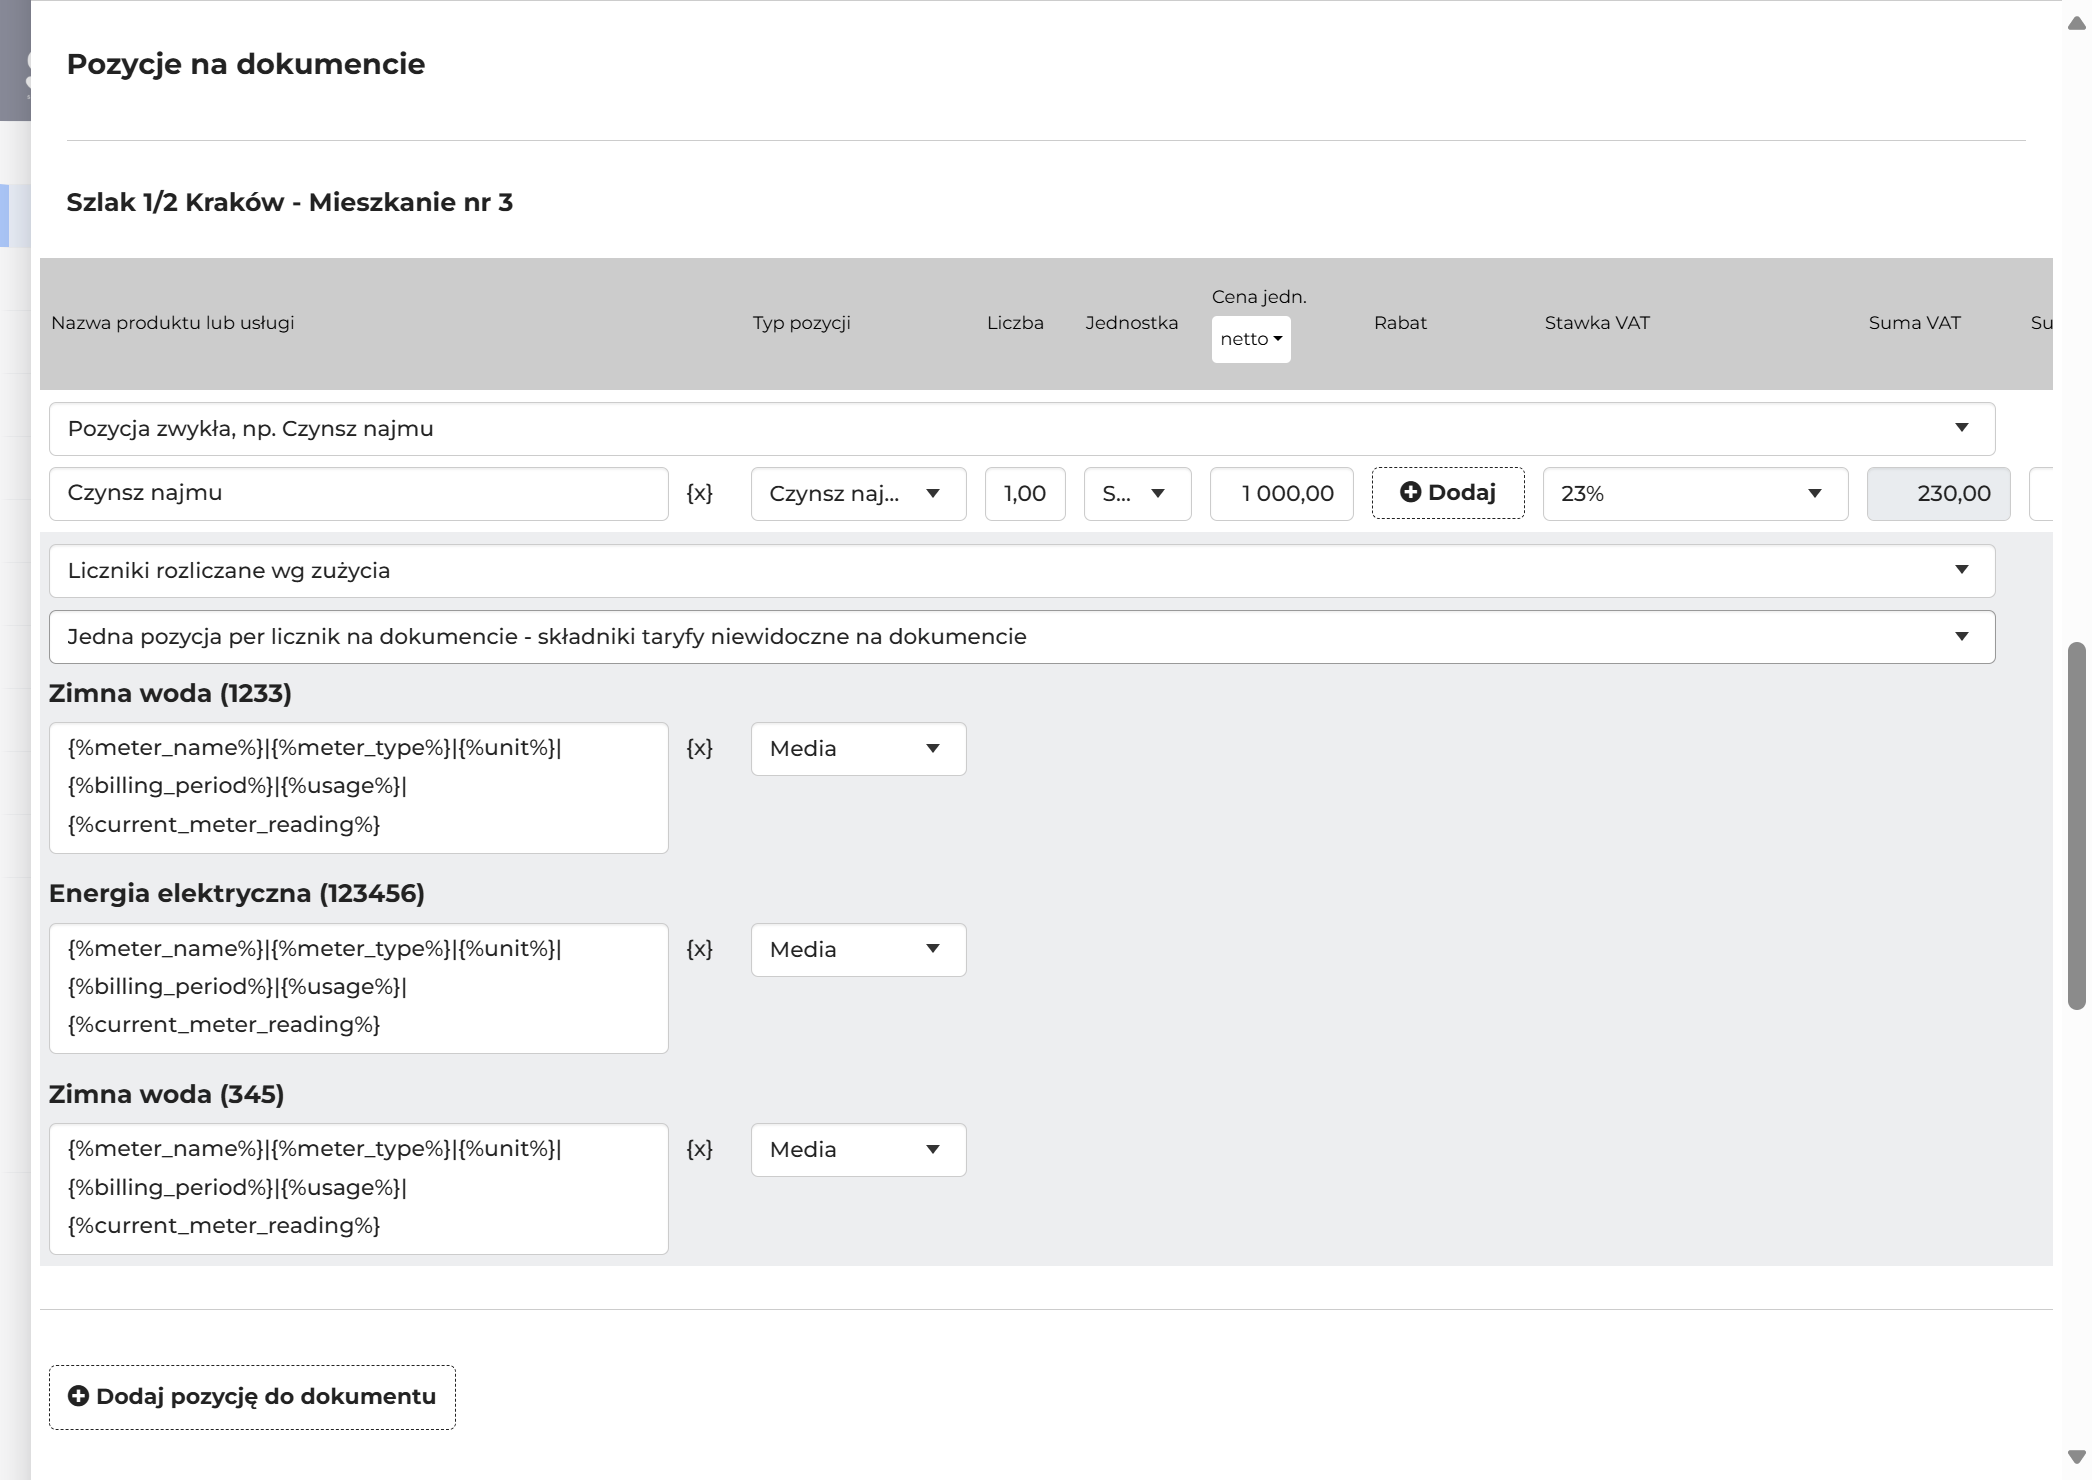This screenshot has height=1480, width=2092.
Task: Open Media type dropdown for Zimna woda (345)
Action: click(858, 1150)
